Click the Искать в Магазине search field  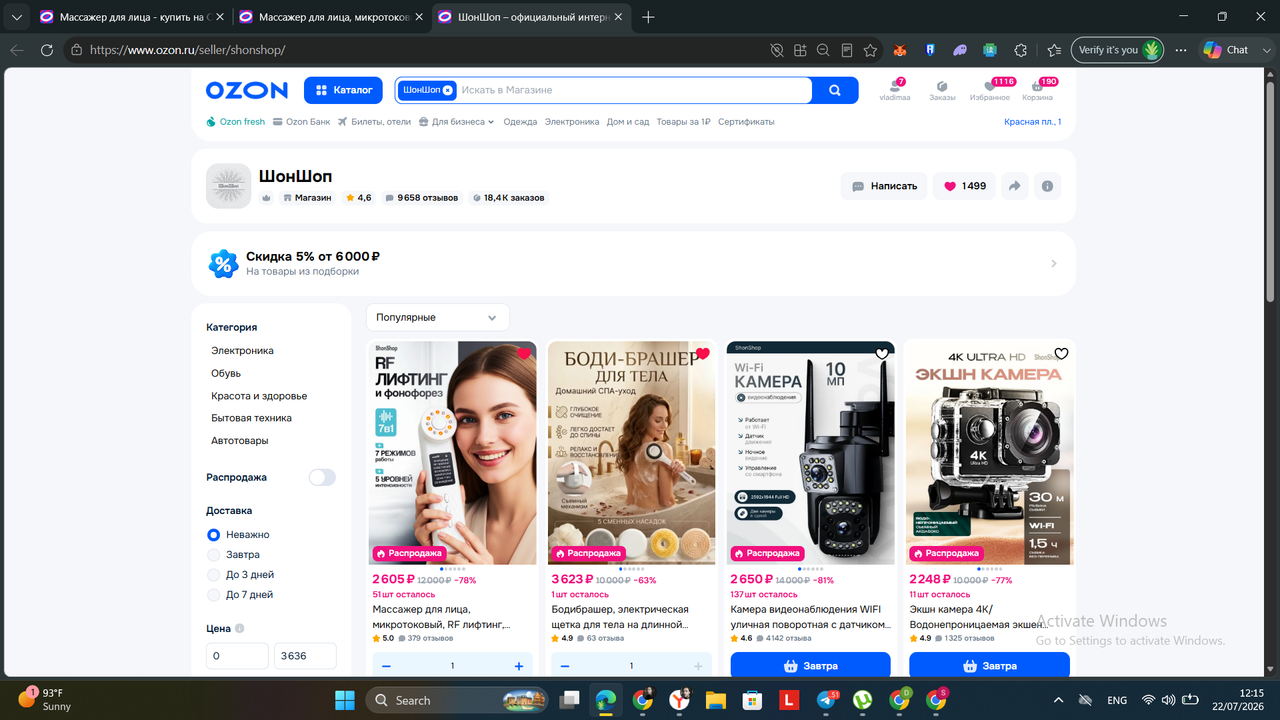(634, 90)
